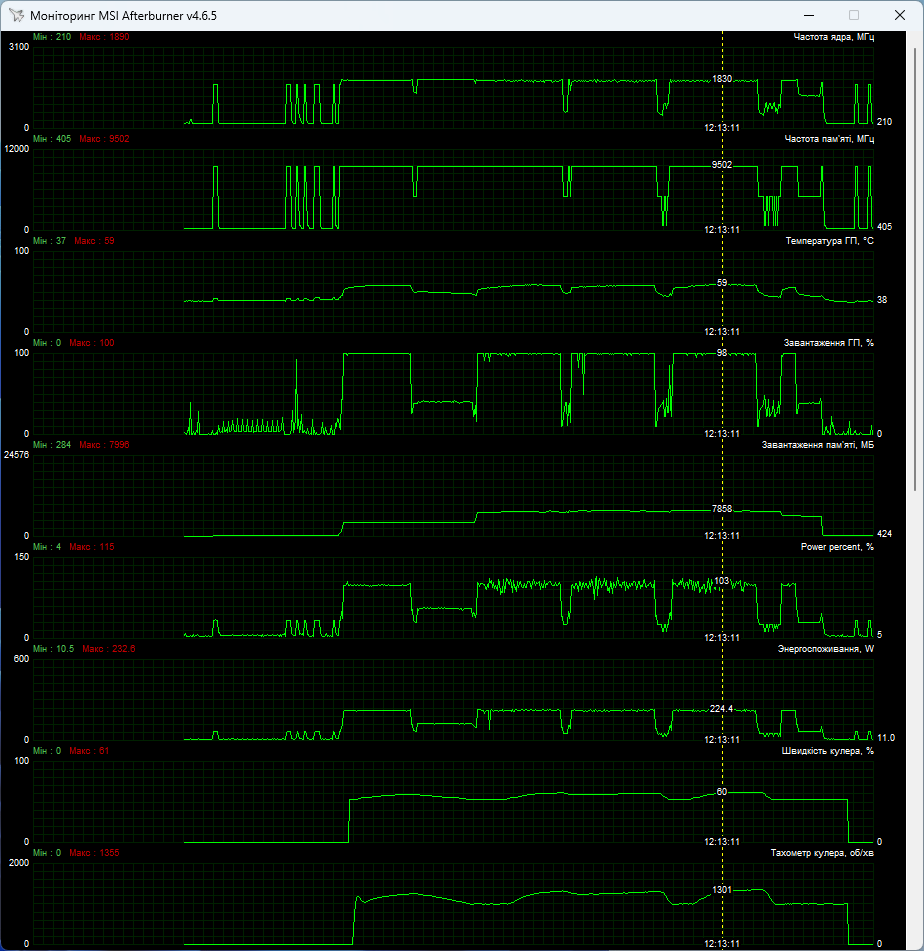Click the 'Мін : 37' GPU temperature minimum

click(49, 241)
